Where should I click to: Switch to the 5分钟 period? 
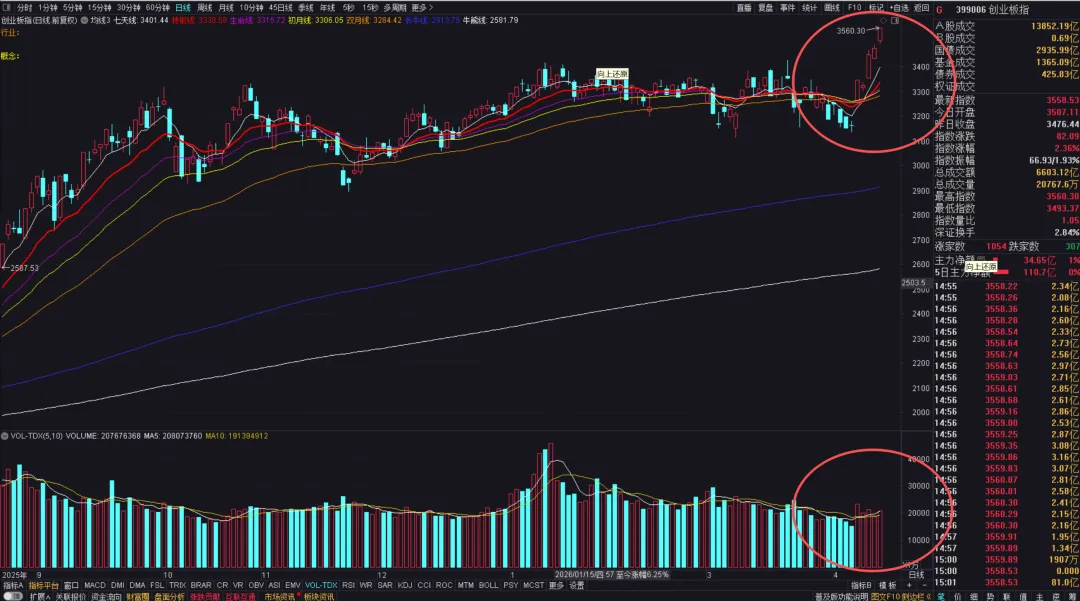click(x=72, y=8)
